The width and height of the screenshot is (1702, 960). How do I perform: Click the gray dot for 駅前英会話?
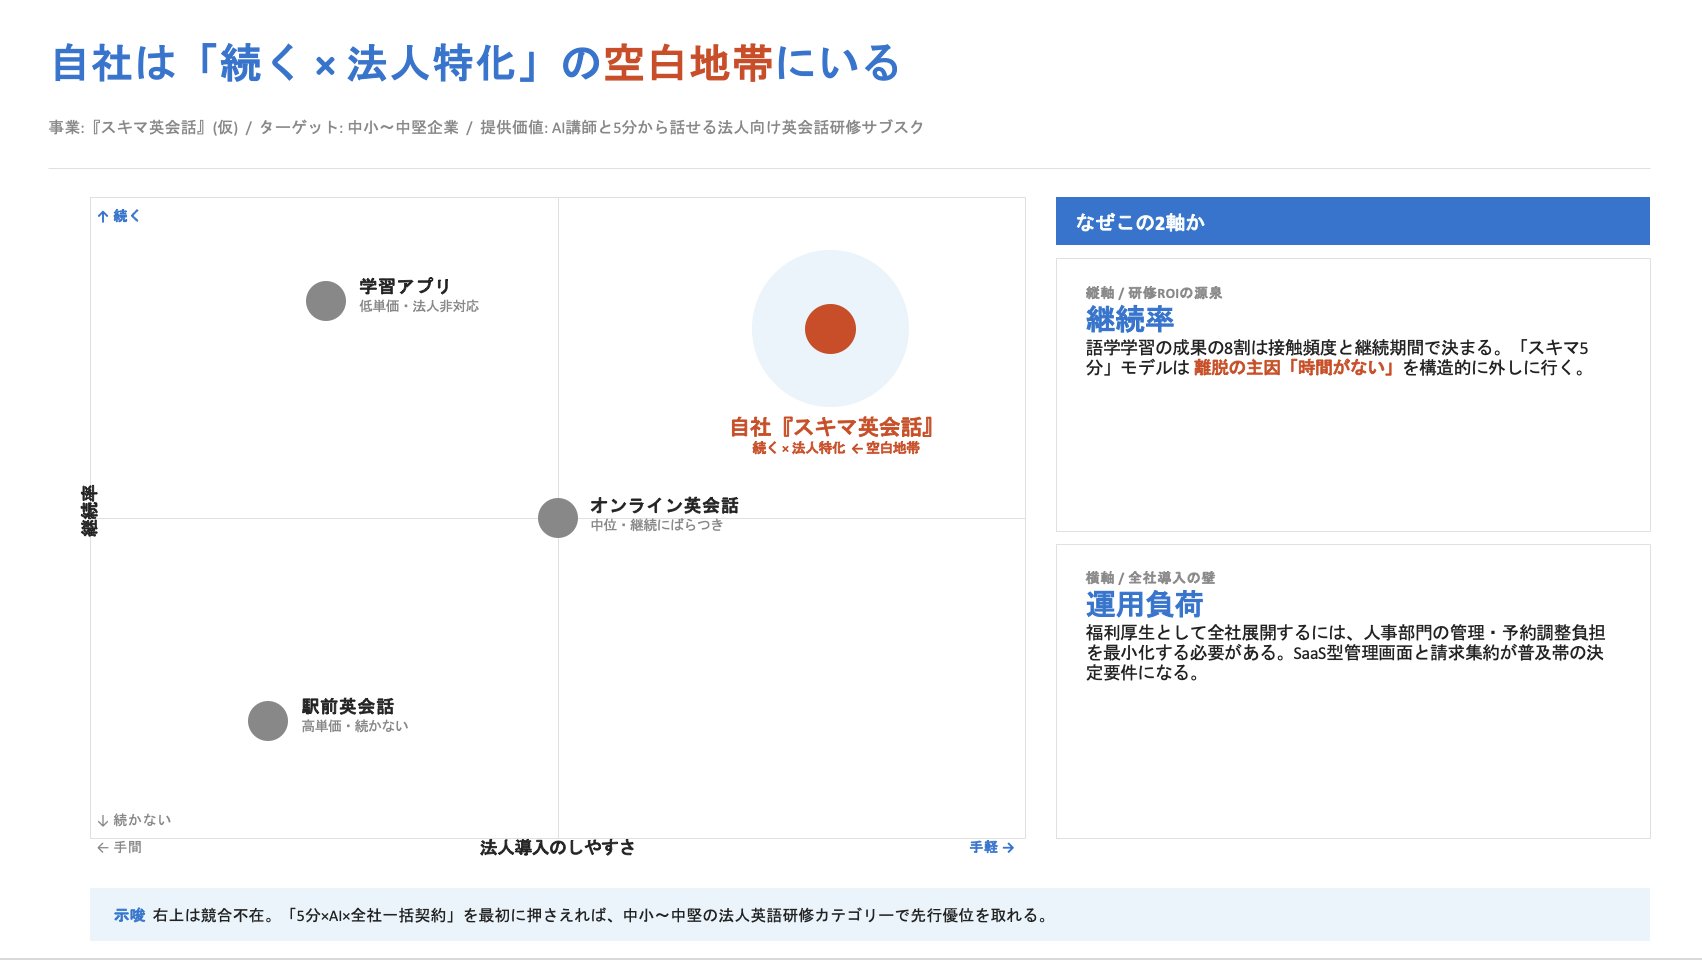click(268, 721)
